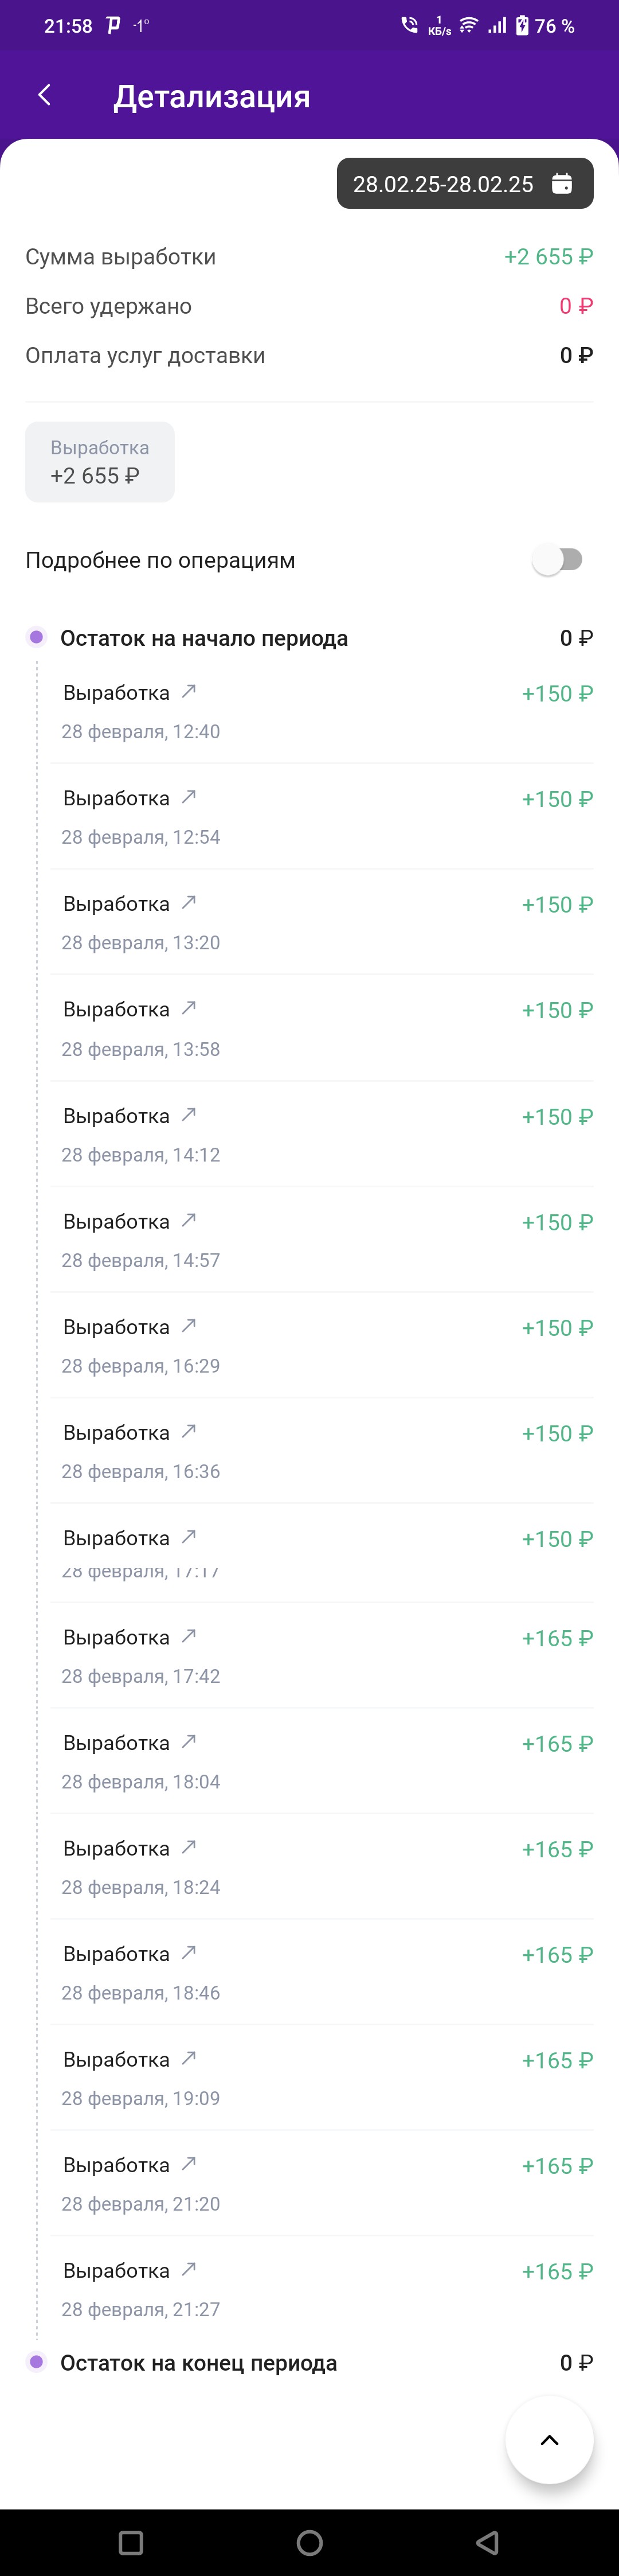The height and width of the screenshot is (2576, 619).
Task: Tap Остаток на конец периода row
Action: [x=309, y=2362]
